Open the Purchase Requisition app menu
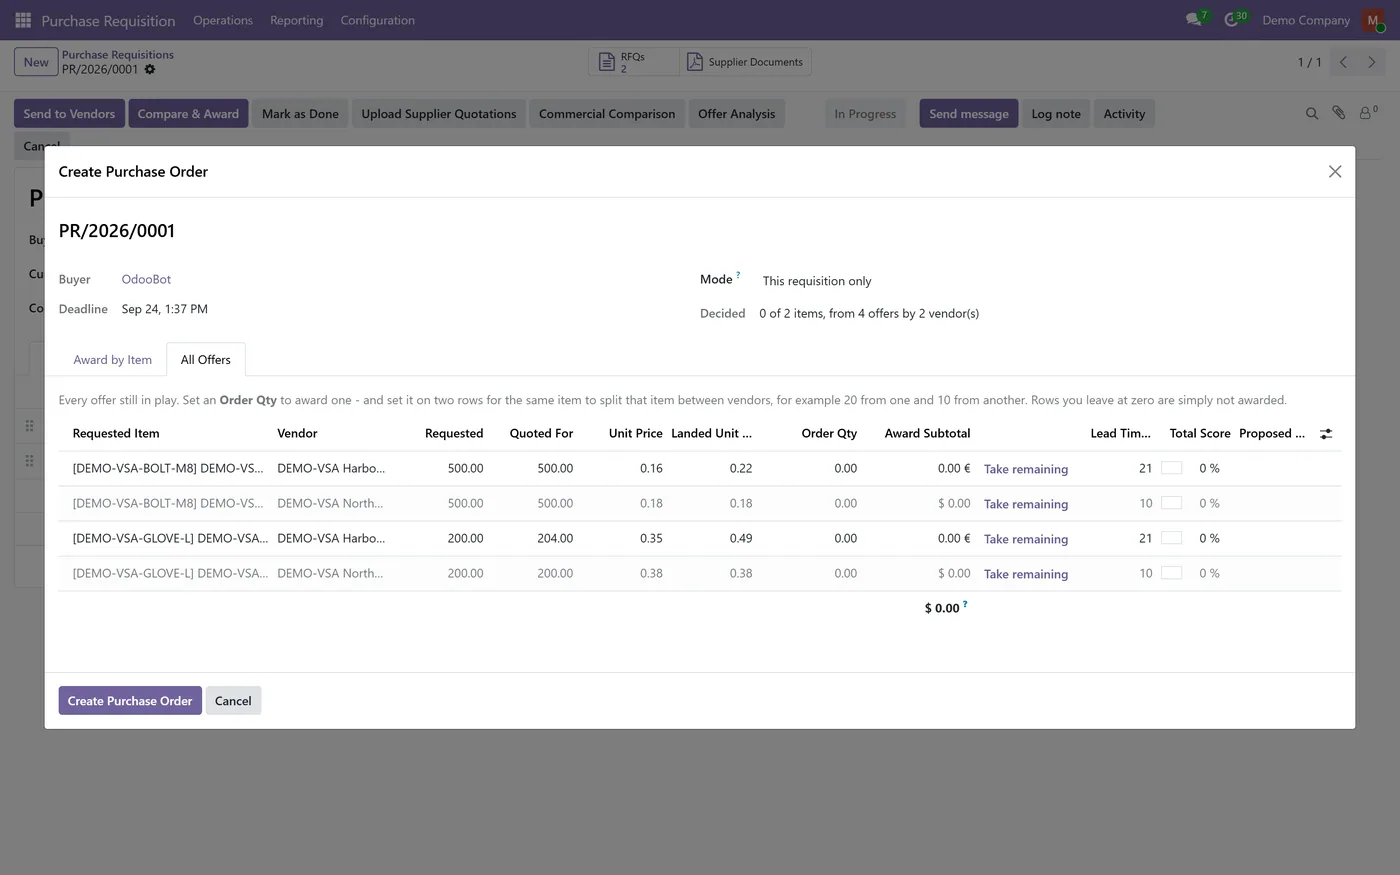Image resolution: width=1400 pixels, height=875 pixels. tap(108, 20)
